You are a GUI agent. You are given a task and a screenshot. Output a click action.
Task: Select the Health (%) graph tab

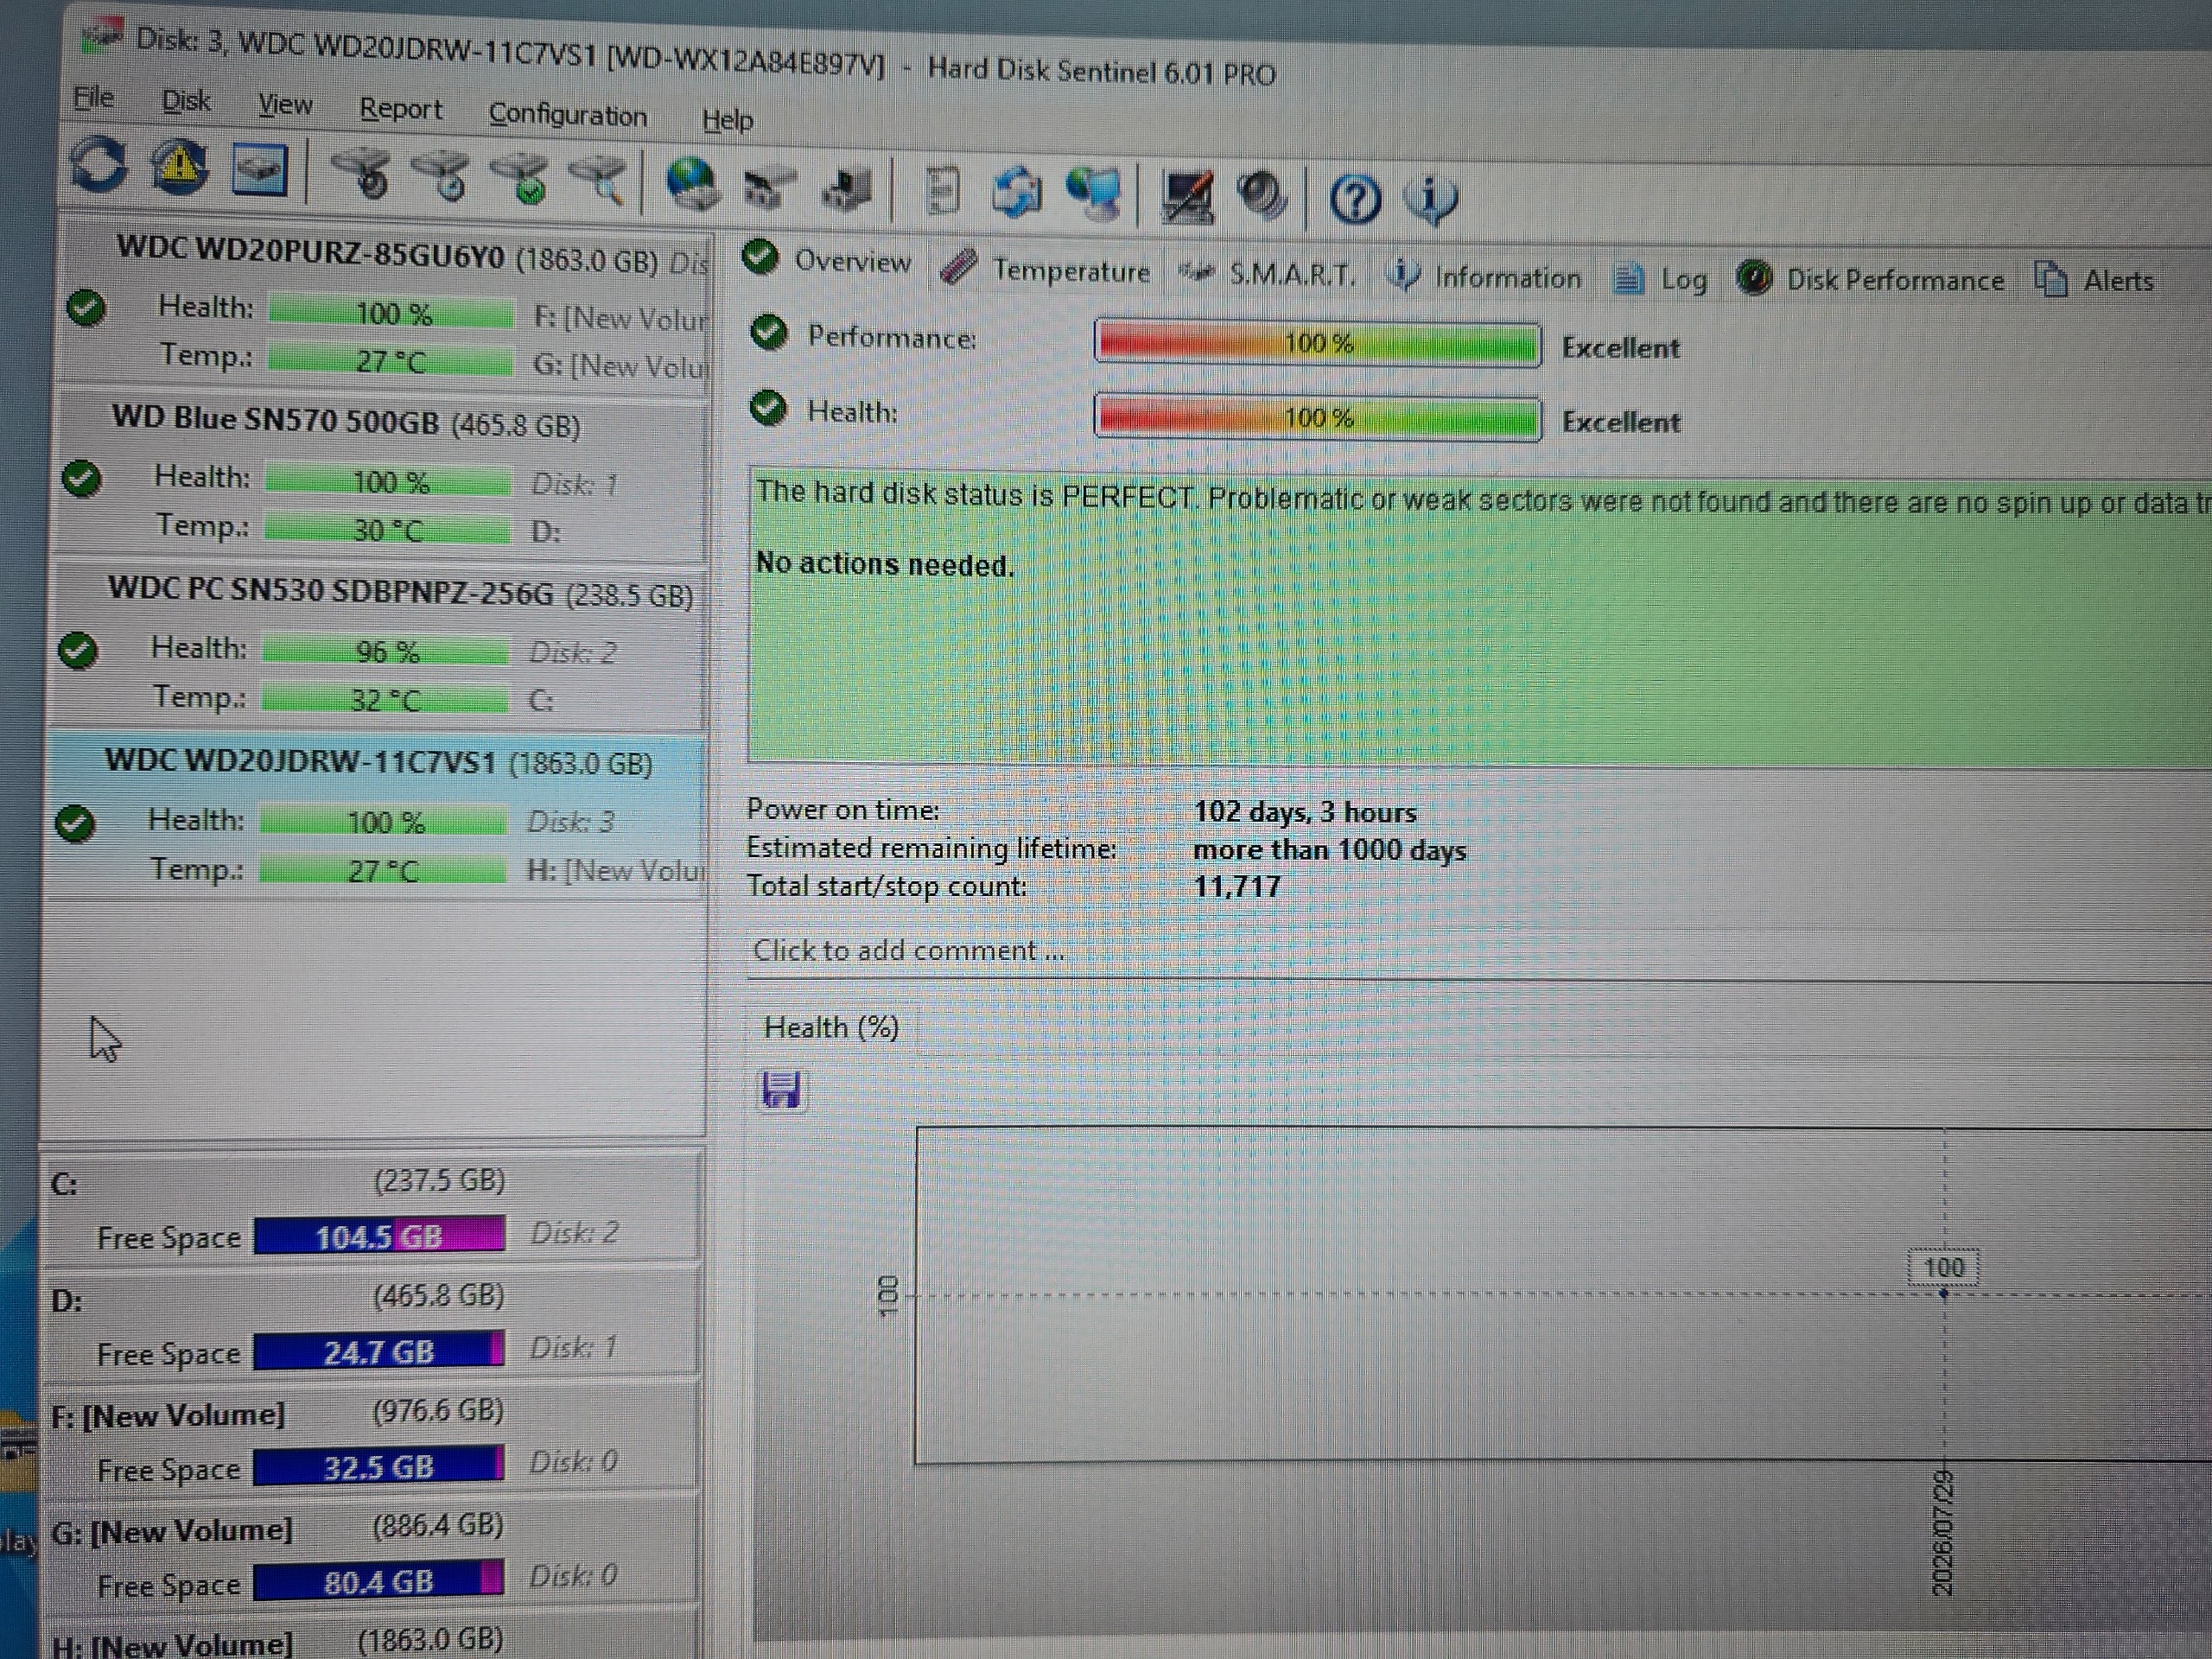(831, 1027)
